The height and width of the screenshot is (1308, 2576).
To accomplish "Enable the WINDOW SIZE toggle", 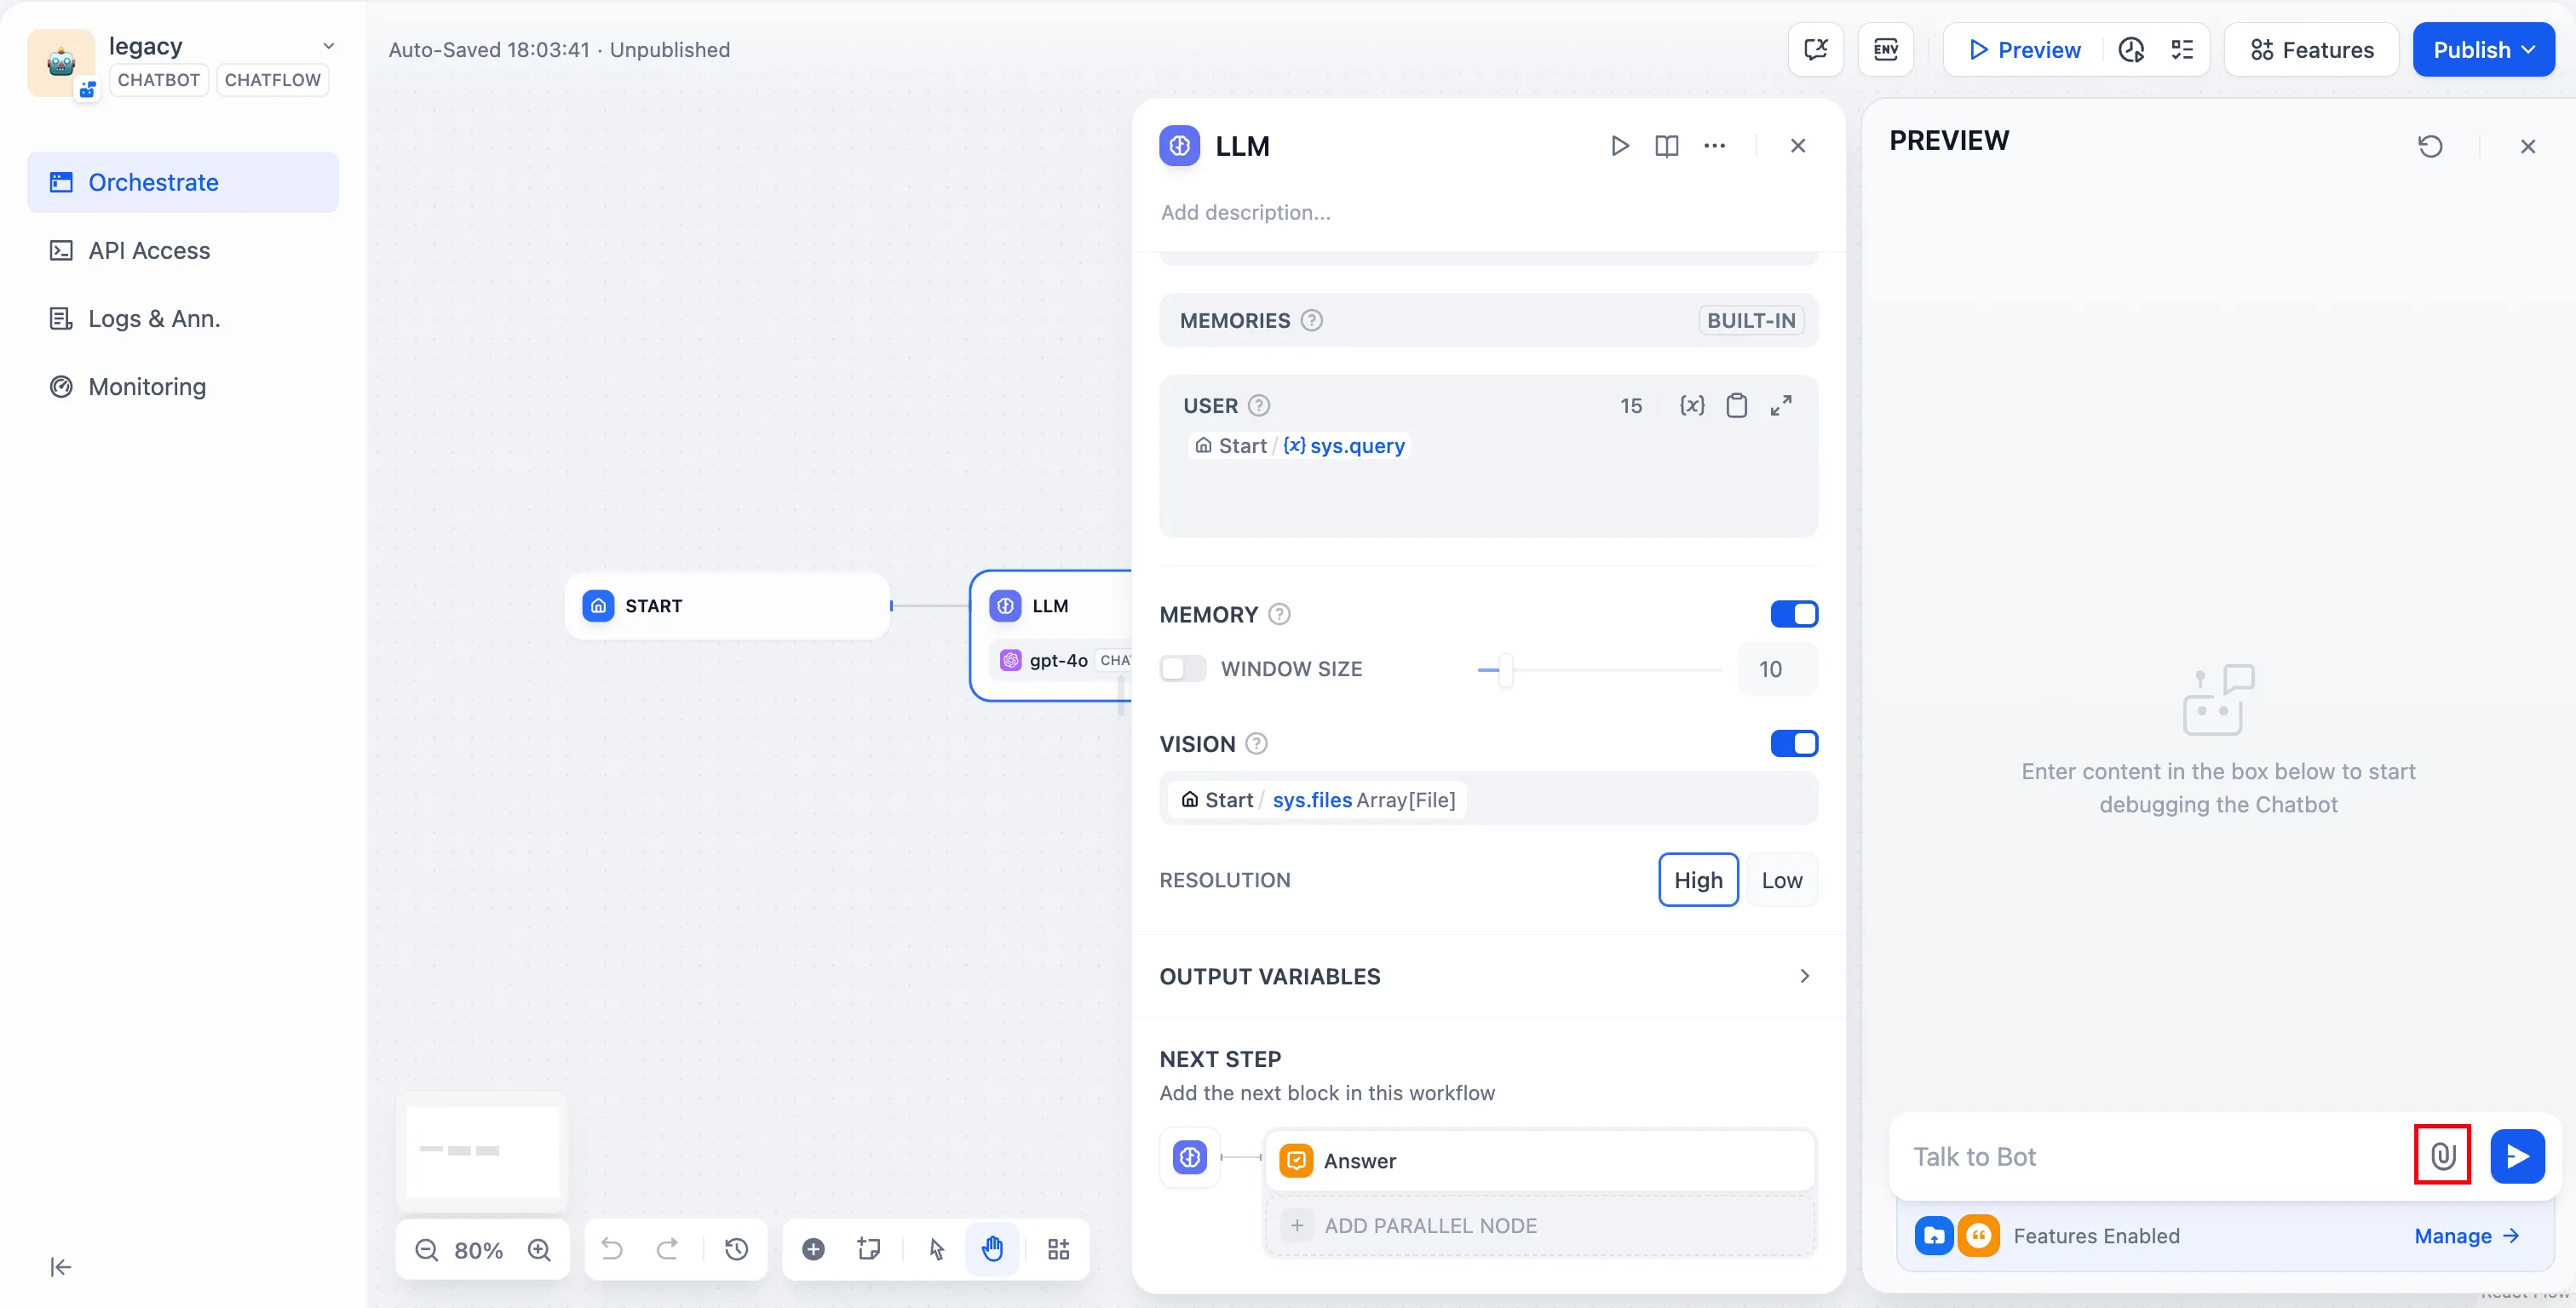I will [x=1183, y=668].
